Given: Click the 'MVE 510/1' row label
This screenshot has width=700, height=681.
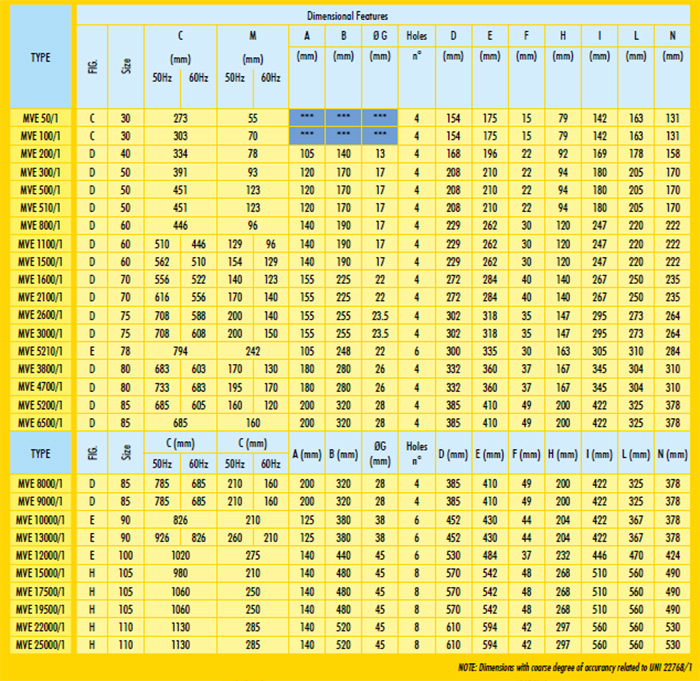Looking at the screenshot, I should (40, 208).
